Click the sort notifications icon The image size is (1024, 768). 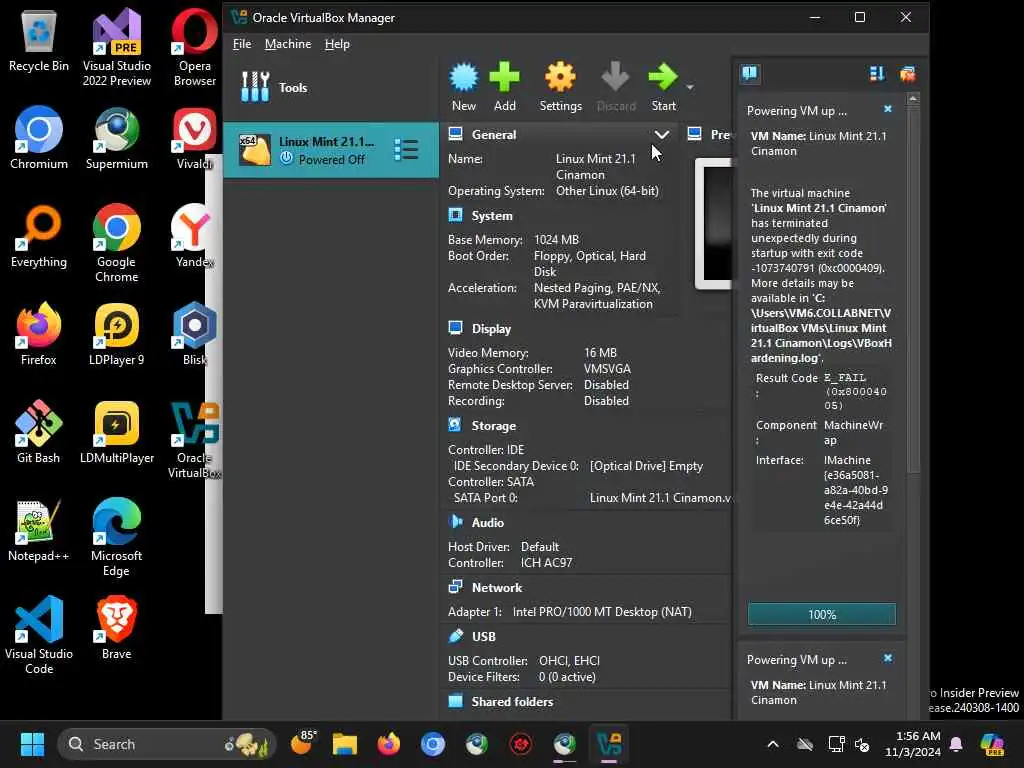coord(877,74)
